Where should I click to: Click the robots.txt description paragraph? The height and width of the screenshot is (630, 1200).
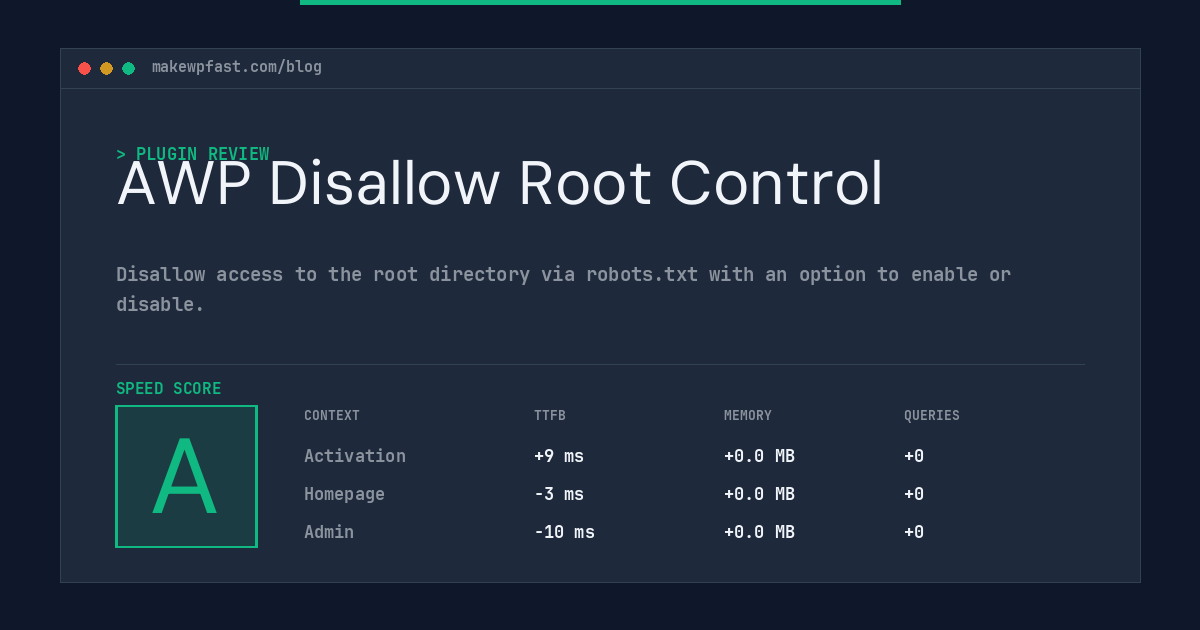pos(563,289)
